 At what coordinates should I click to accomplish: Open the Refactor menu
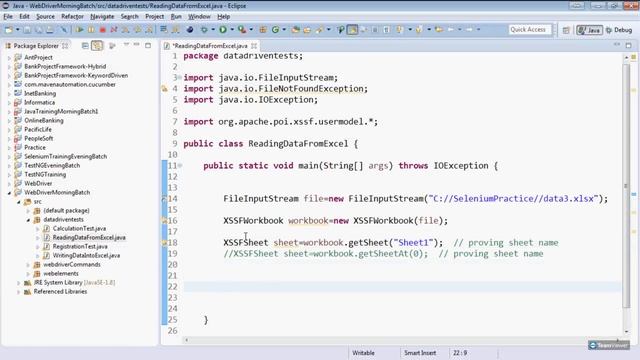(72, 16)
